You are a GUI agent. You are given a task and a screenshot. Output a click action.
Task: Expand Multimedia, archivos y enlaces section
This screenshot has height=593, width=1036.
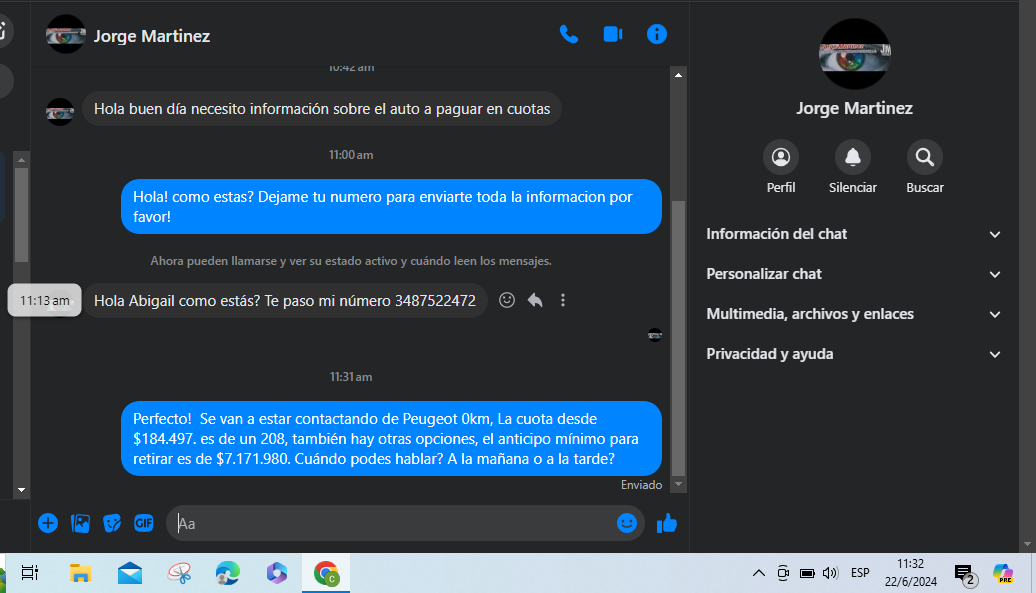(853, 314)
